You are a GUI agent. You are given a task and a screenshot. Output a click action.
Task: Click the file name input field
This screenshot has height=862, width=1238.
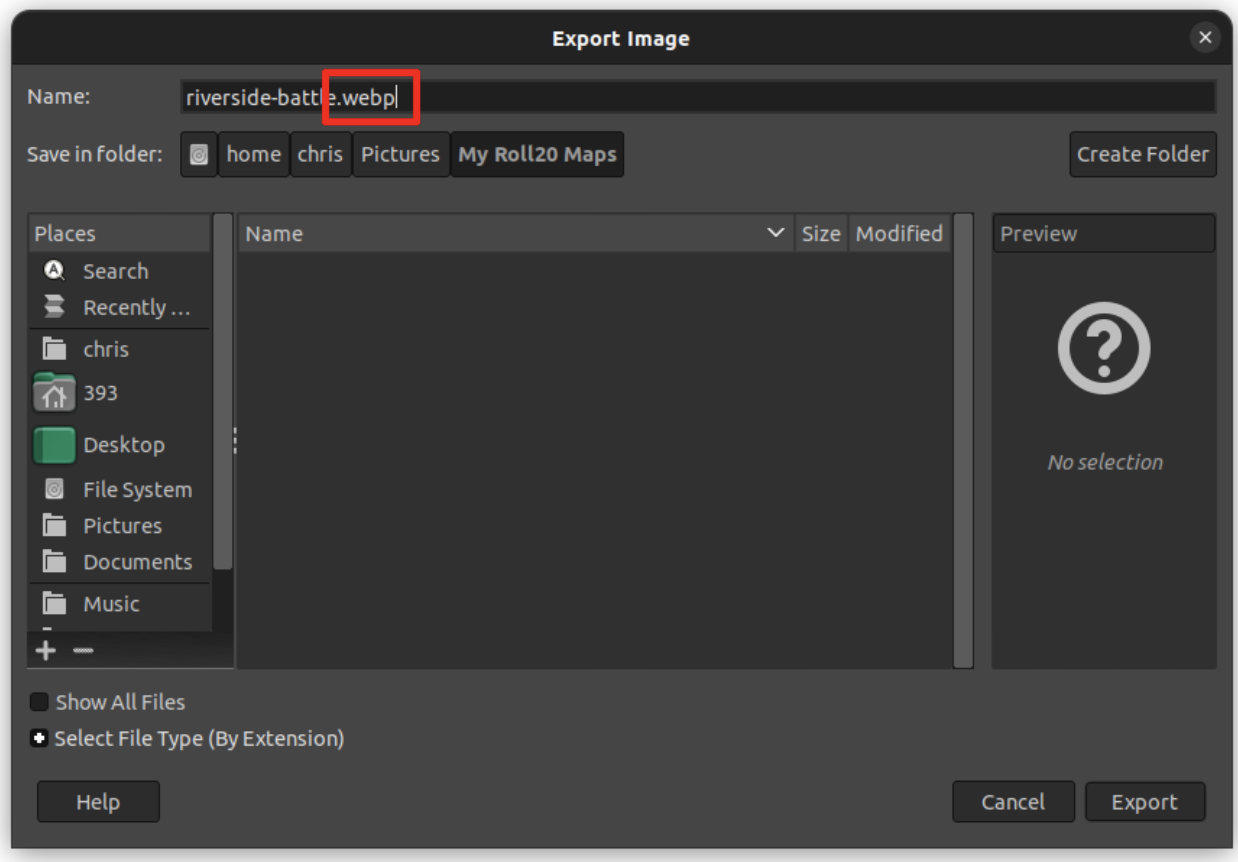click(x=700, y=97)
